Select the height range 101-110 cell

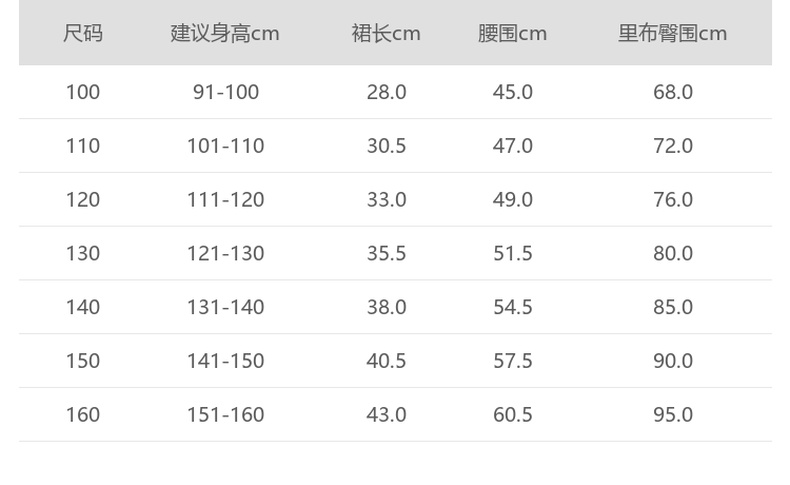225,146
